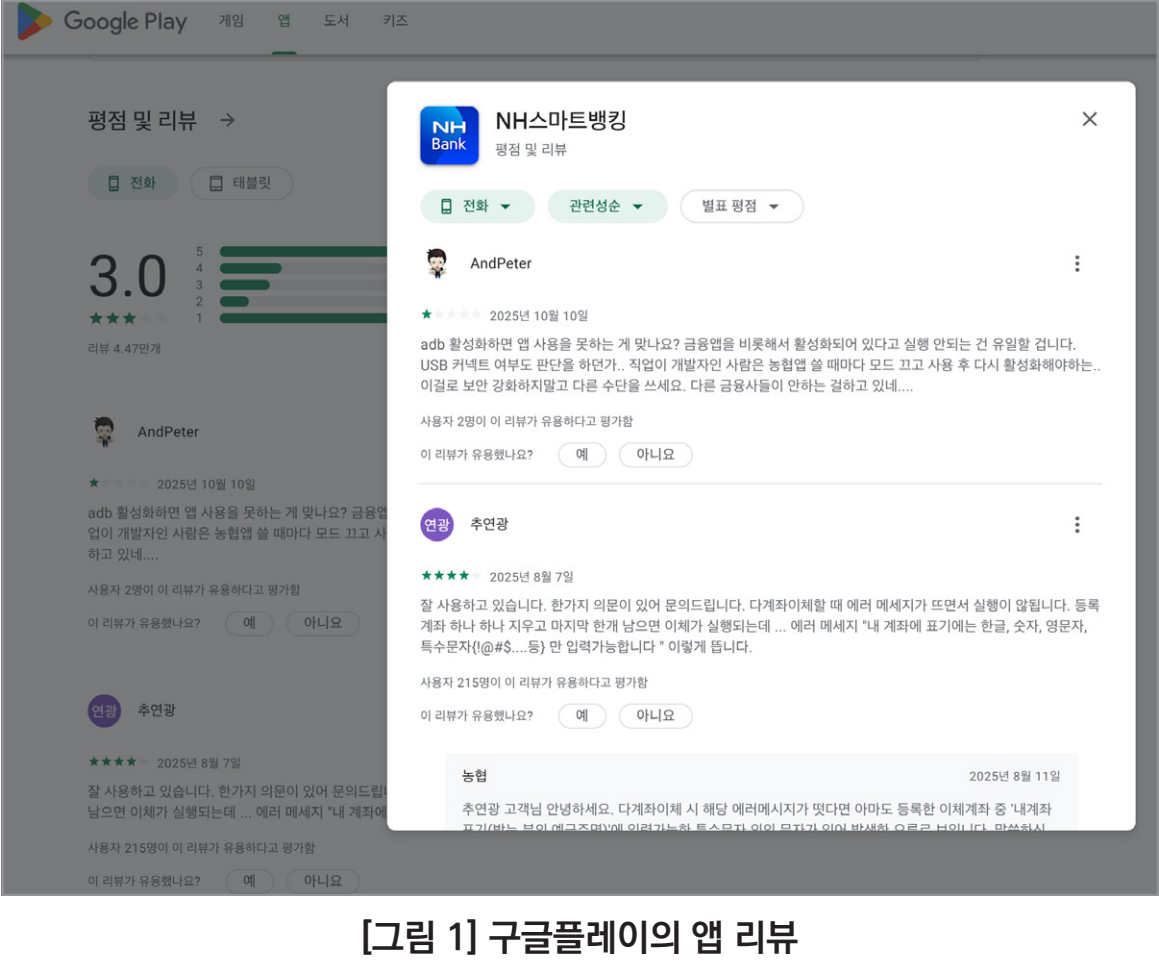The image size is (1159, 966).
Task: Click 아니요 under AndPeter's review in dialog
Action: (x=656, y=455)
